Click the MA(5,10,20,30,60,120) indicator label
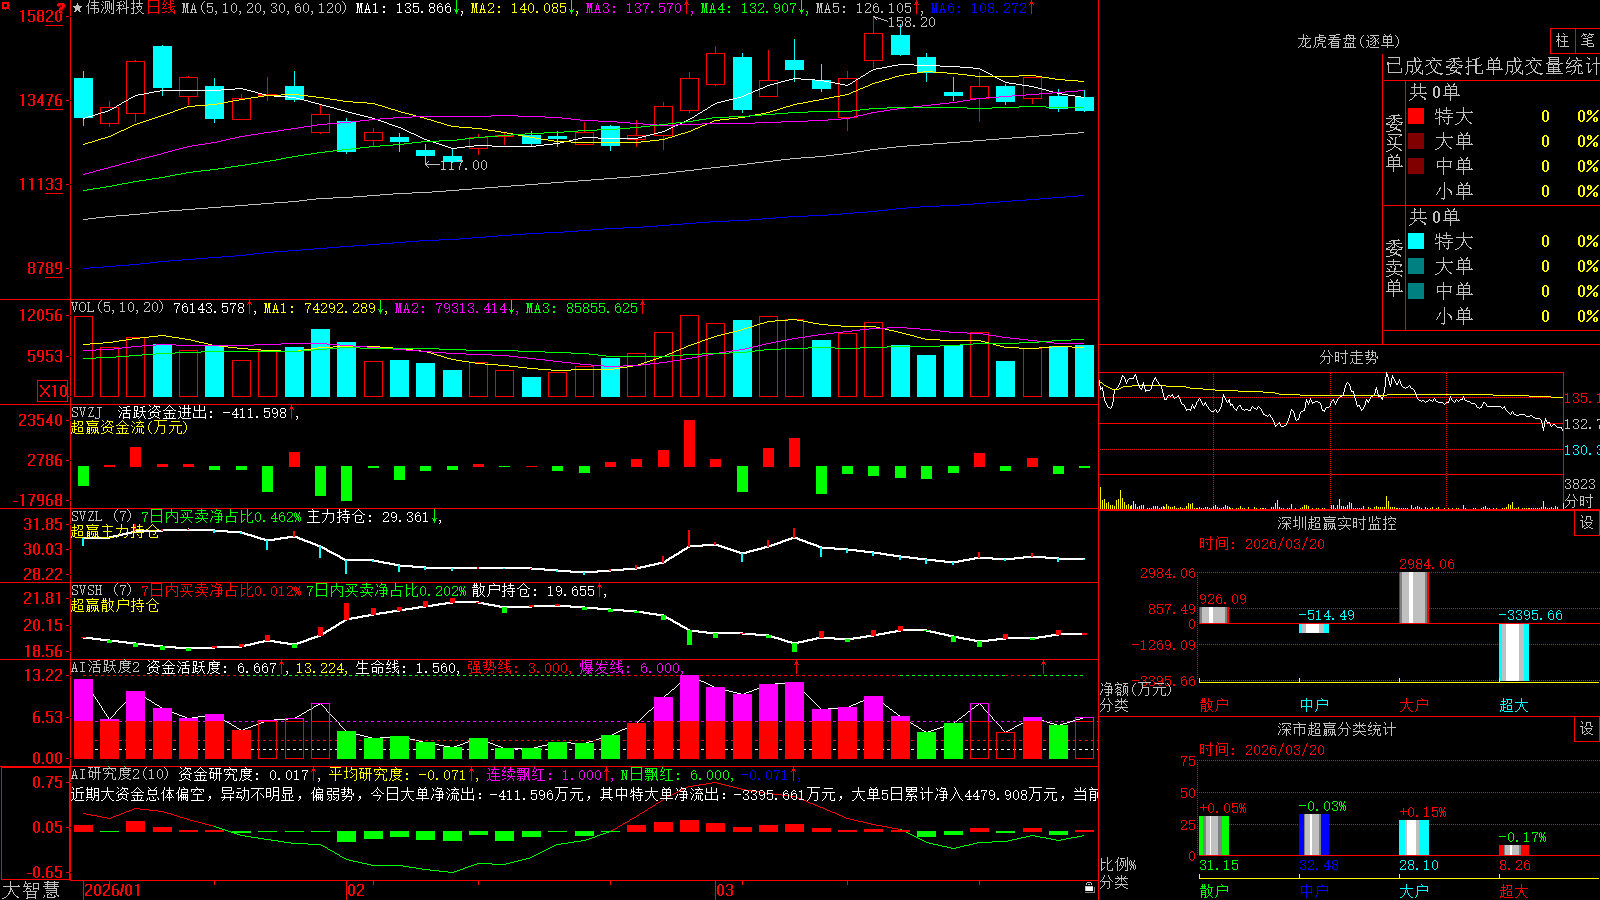Image resolution: width=1600 pixels, height=900 pixels. coord(264,8)
